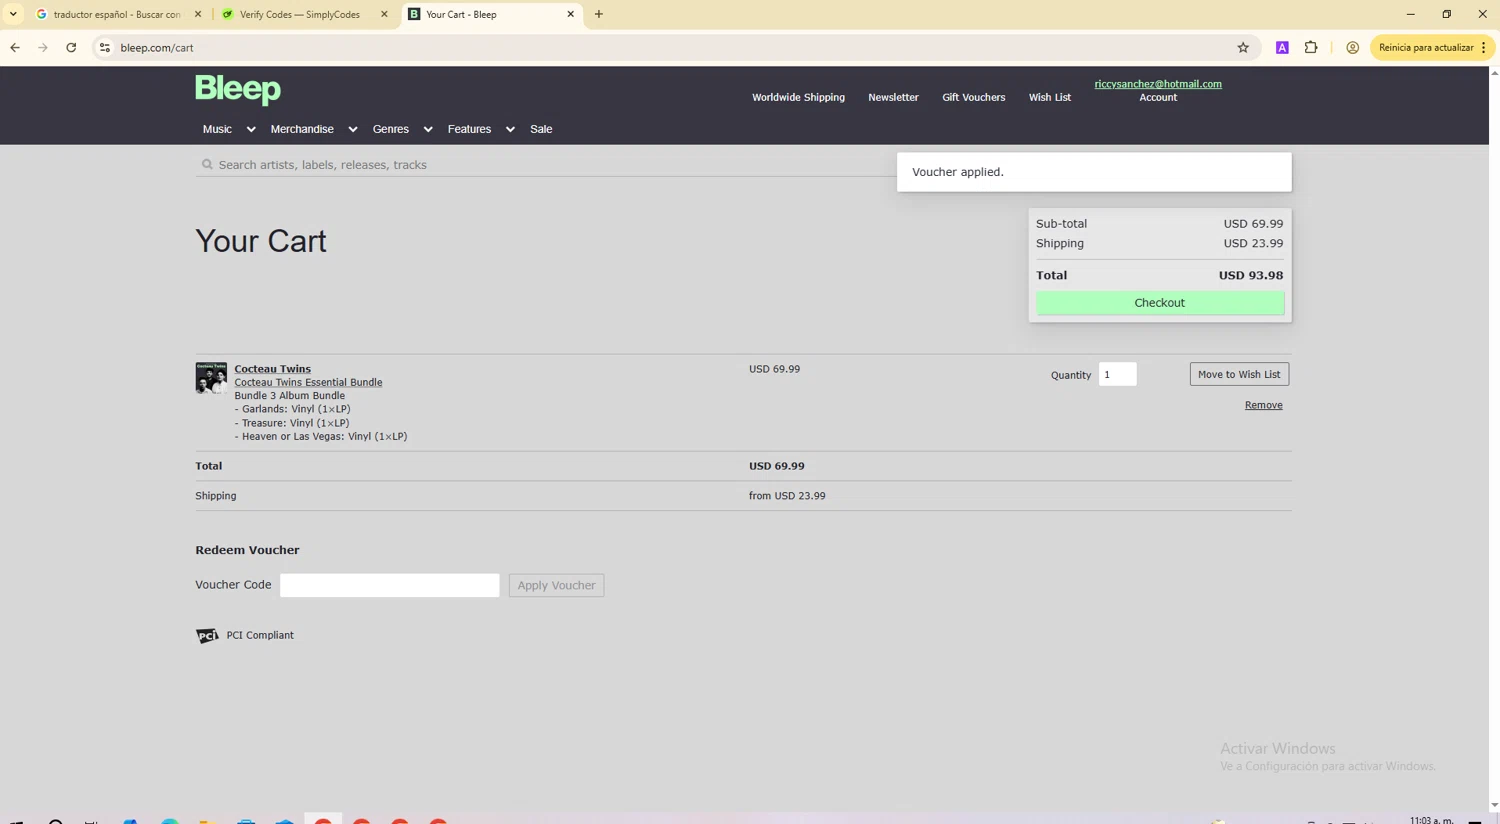Reload the page

71,47
